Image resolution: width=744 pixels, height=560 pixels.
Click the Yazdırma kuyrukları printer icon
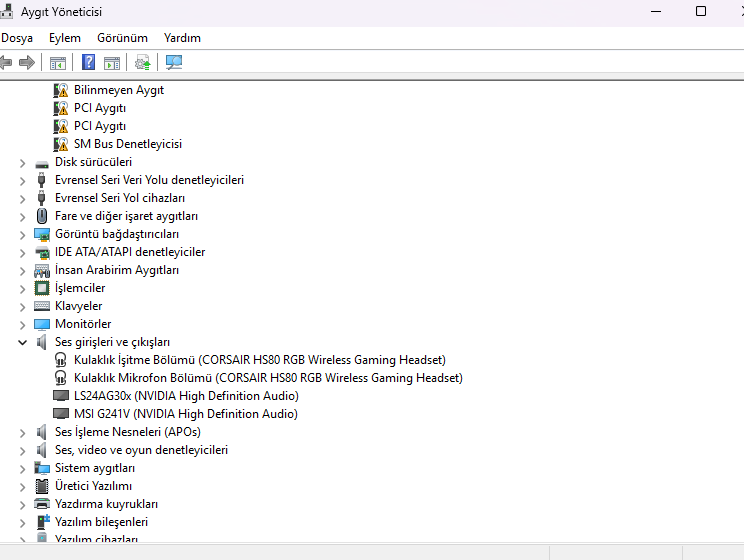point(42,504)
